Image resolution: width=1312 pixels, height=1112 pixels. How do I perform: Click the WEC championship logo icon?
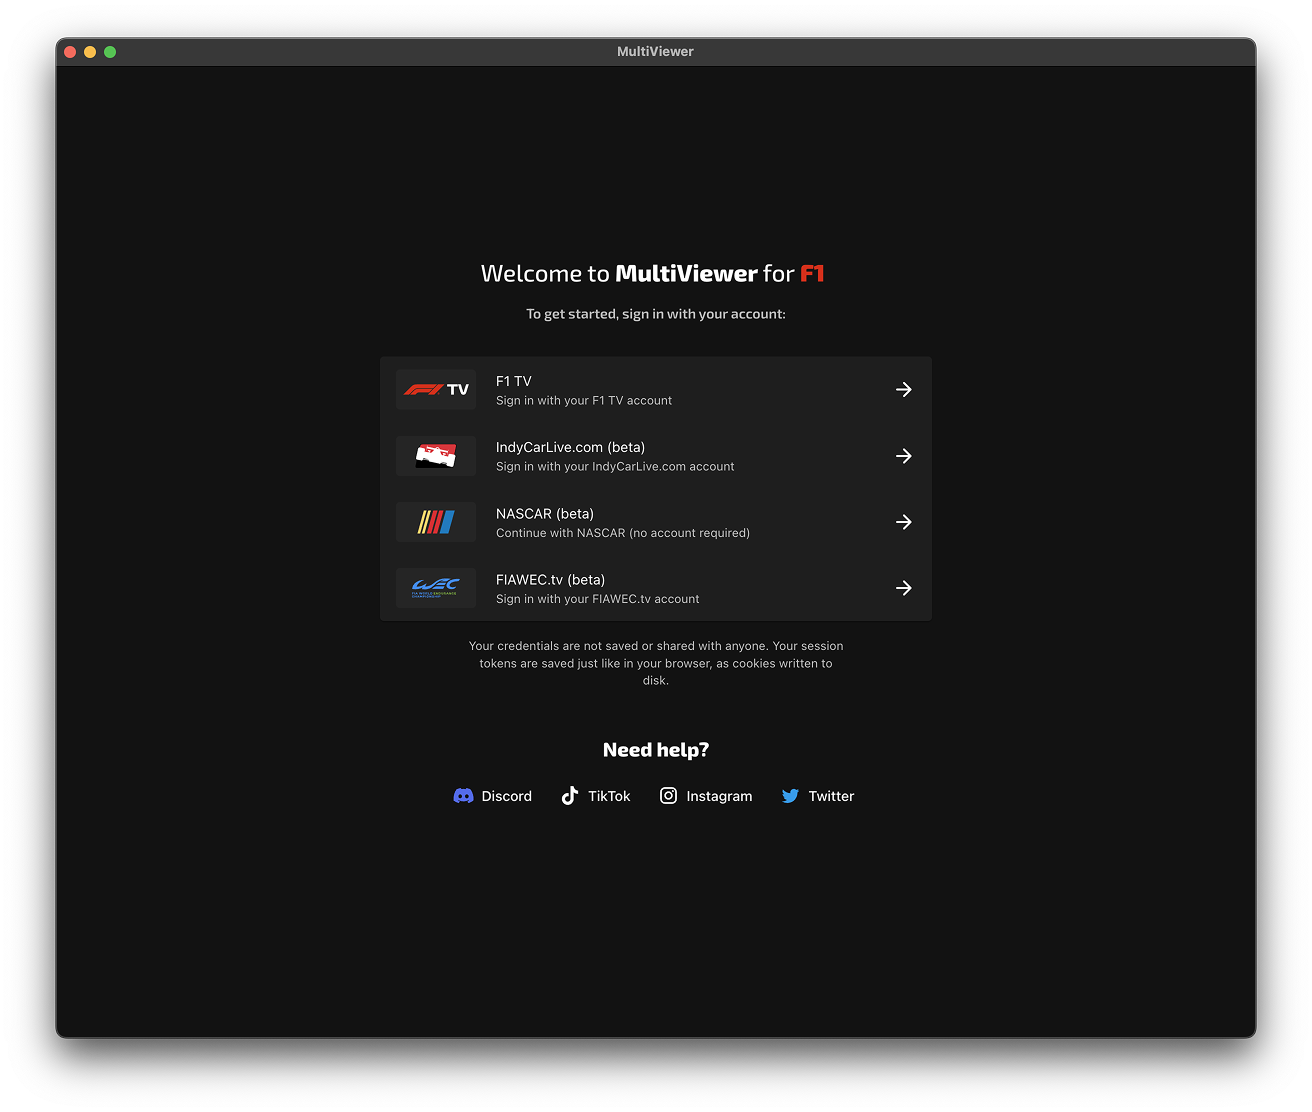click(x=436, y=587)
